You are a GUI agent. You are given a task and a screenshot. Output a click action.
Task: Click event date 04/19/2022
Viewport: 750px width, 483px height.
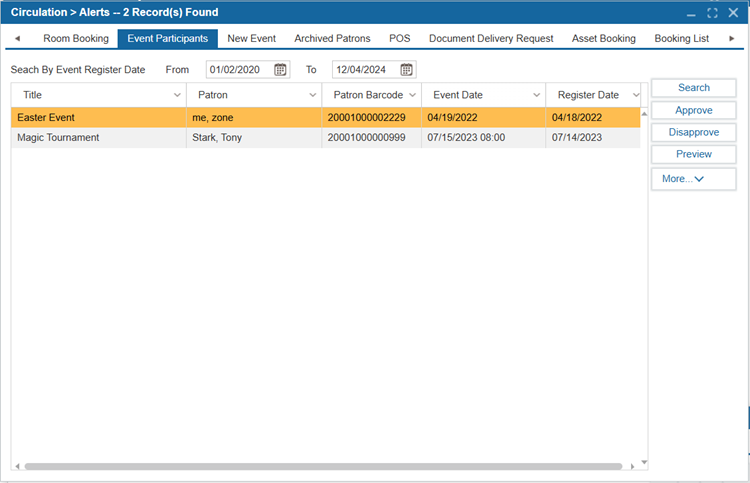452,118
